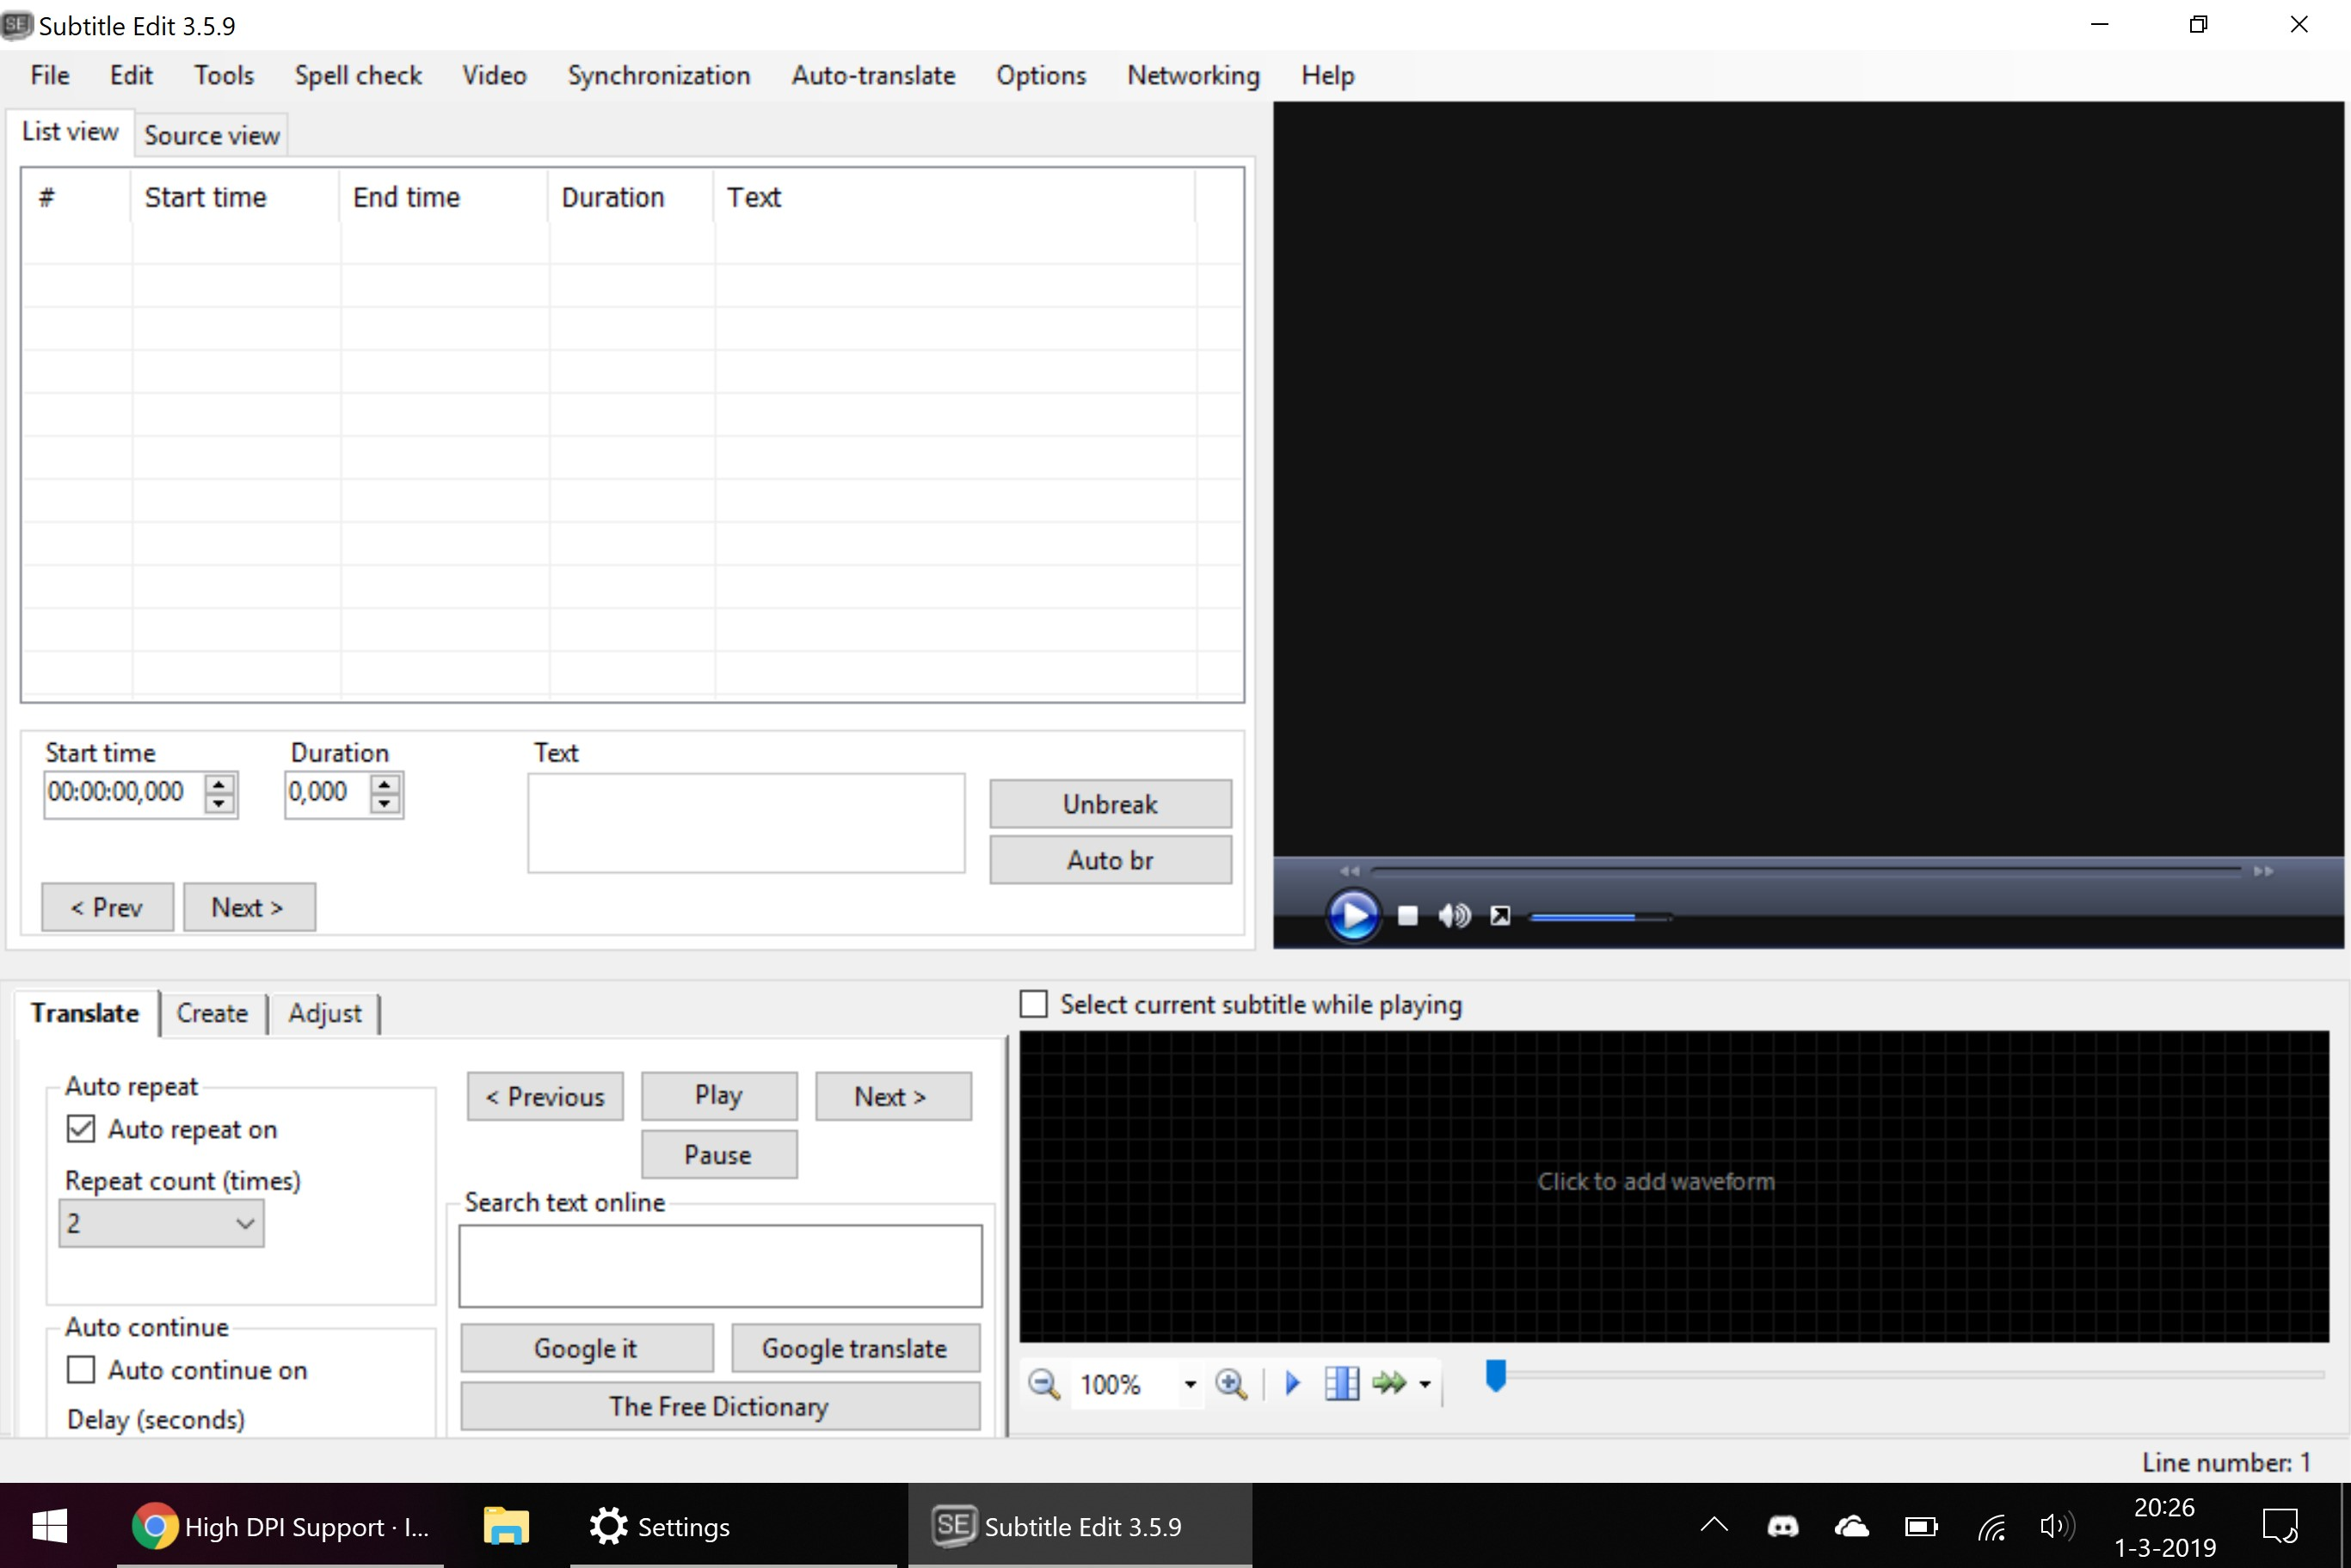Switch to the Source view tab
Screen dimensions: 2351x1568
(x=211, y=134)
